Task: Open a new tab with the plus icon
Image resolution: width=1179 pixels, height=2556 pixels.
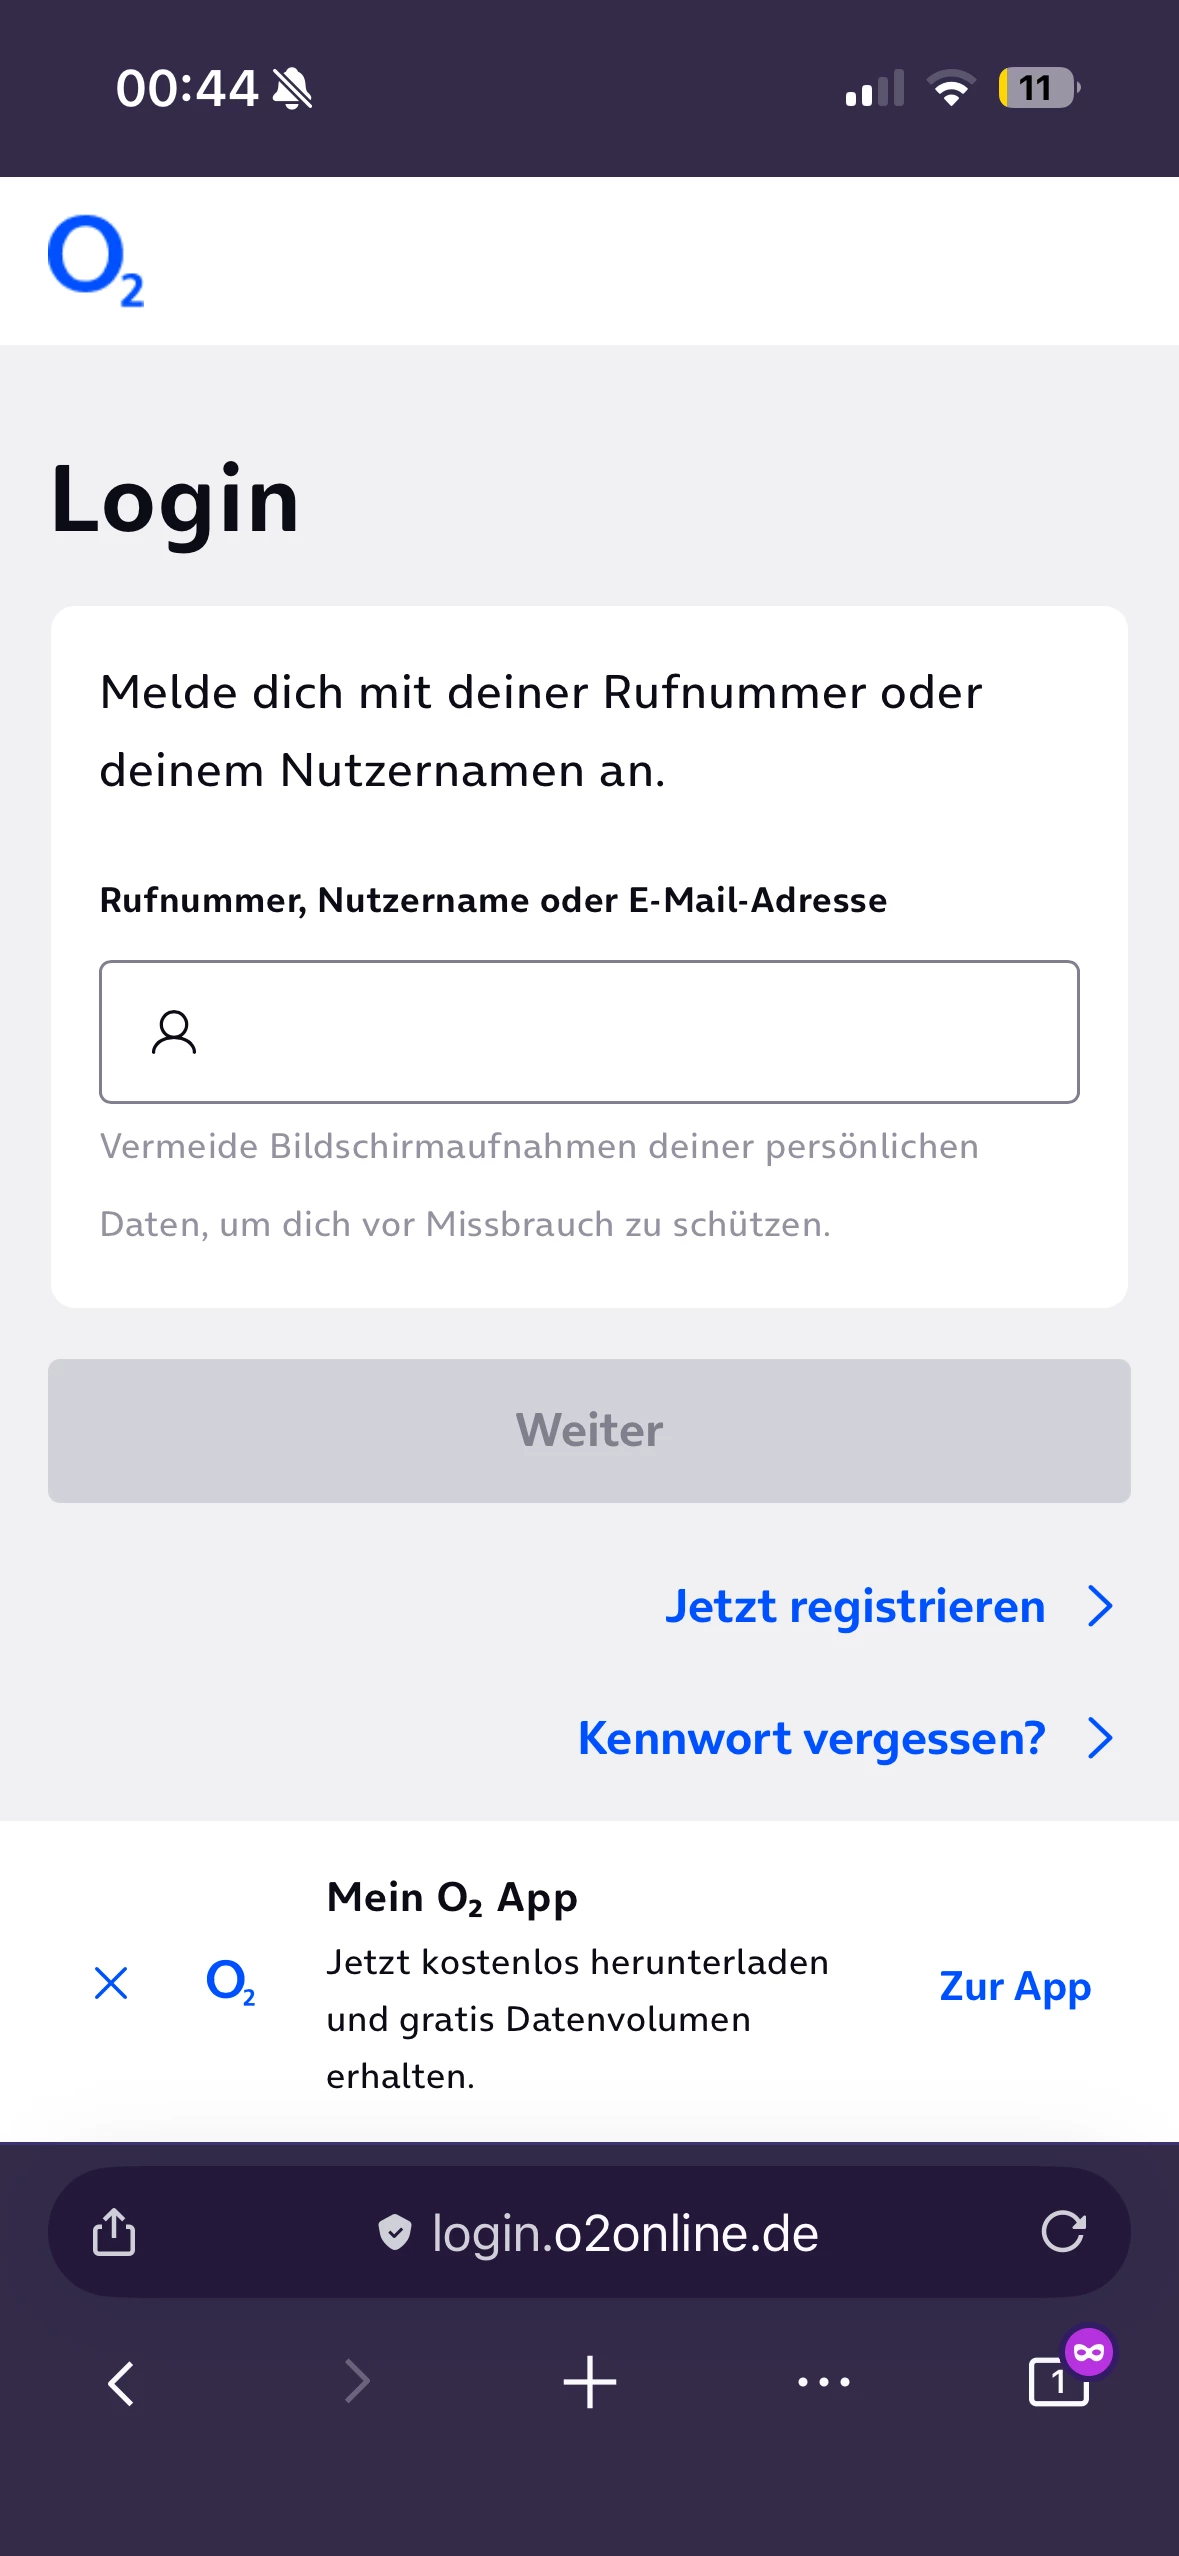Action: click(590, 2382)
